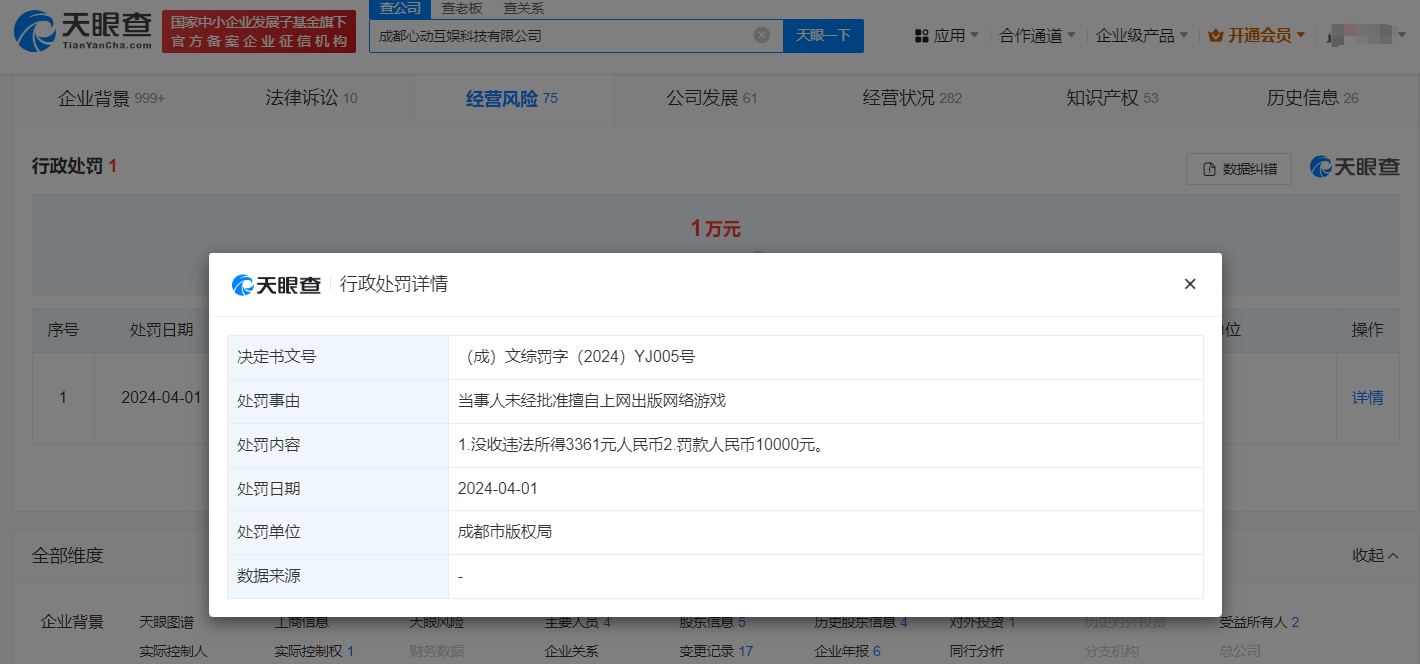
Task: Collapse the 全部维度 section with 收起
Action: coord(1376,555)
